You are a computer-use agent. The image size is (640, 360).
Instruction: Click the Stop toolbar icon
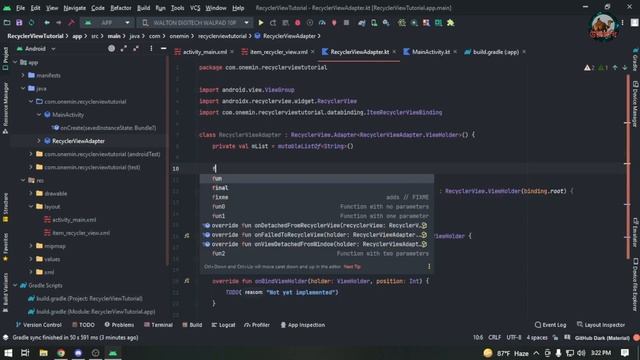pyautogui.click(x=347, y=23)
